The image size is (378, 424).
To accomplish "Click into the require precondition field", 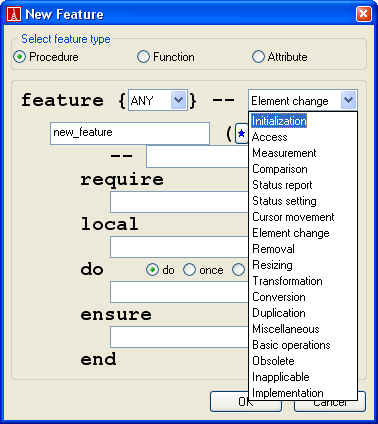I will tap(179, 202).
